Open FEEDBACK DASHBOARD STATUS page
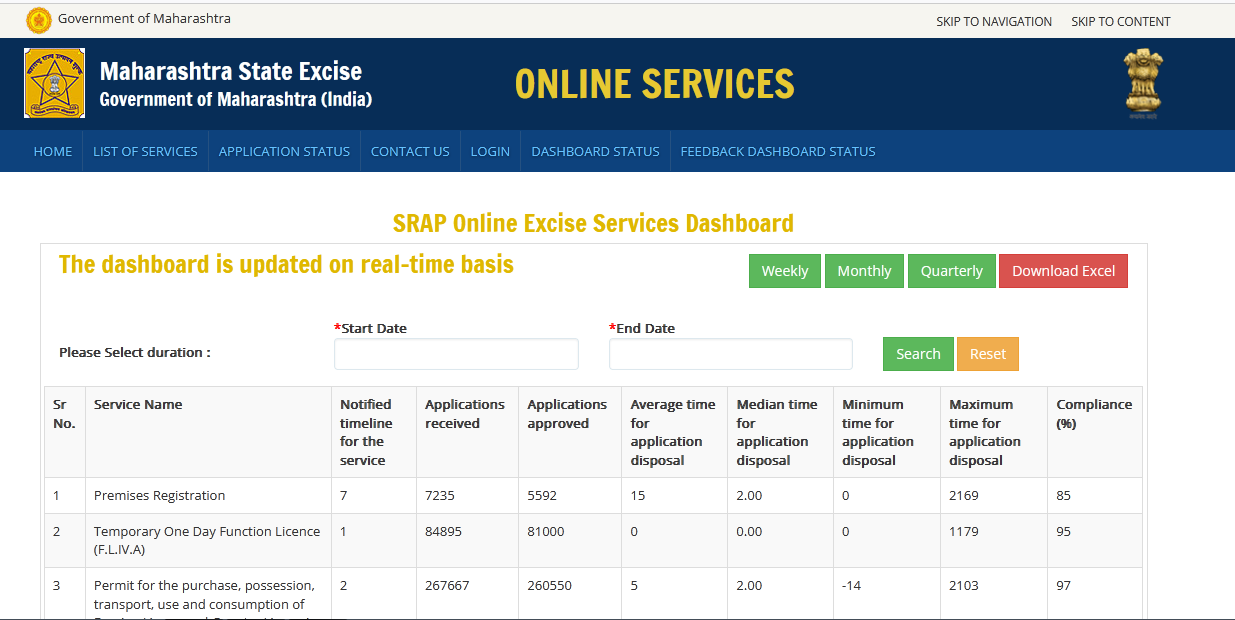1235x620 pixels. click(x=777, y=151)
